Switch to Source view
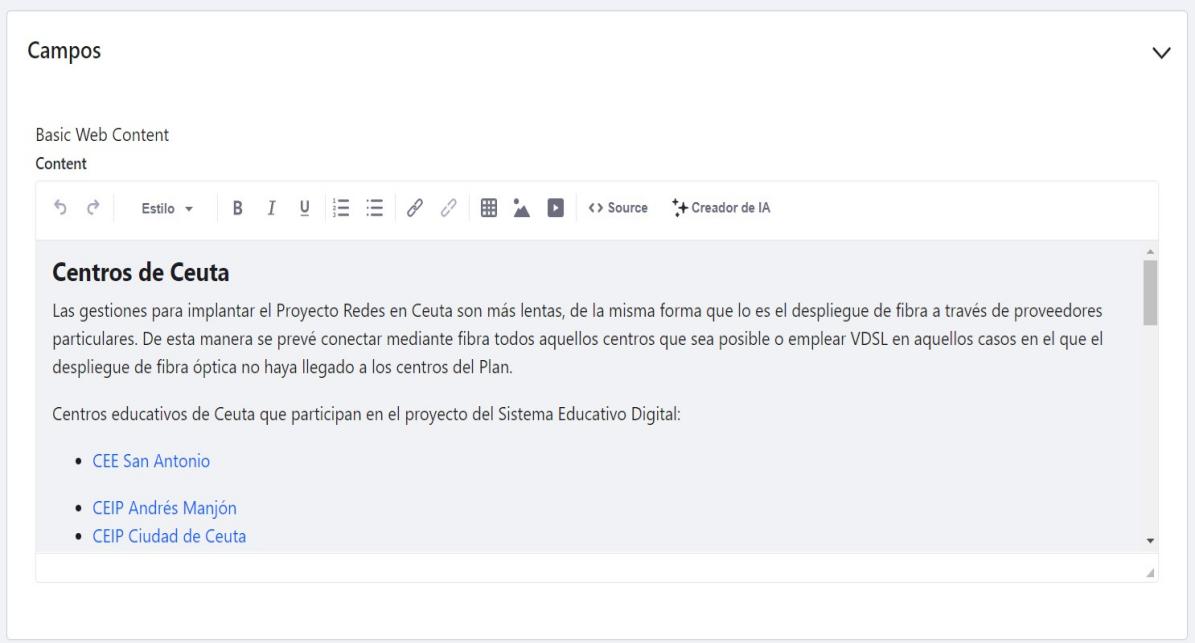 point(618,208)
